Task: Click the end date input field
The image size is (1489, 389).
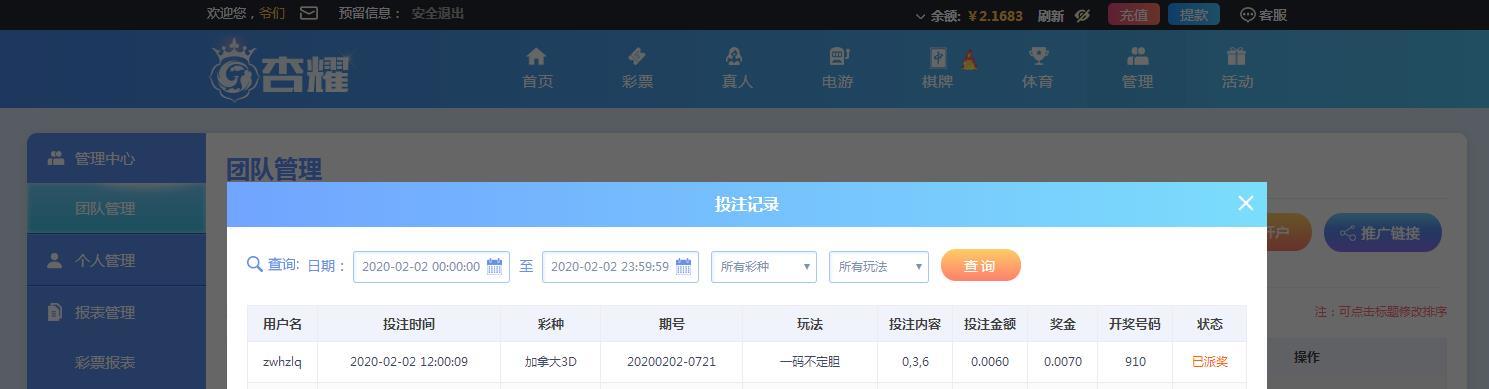Action: pos(620,267)
